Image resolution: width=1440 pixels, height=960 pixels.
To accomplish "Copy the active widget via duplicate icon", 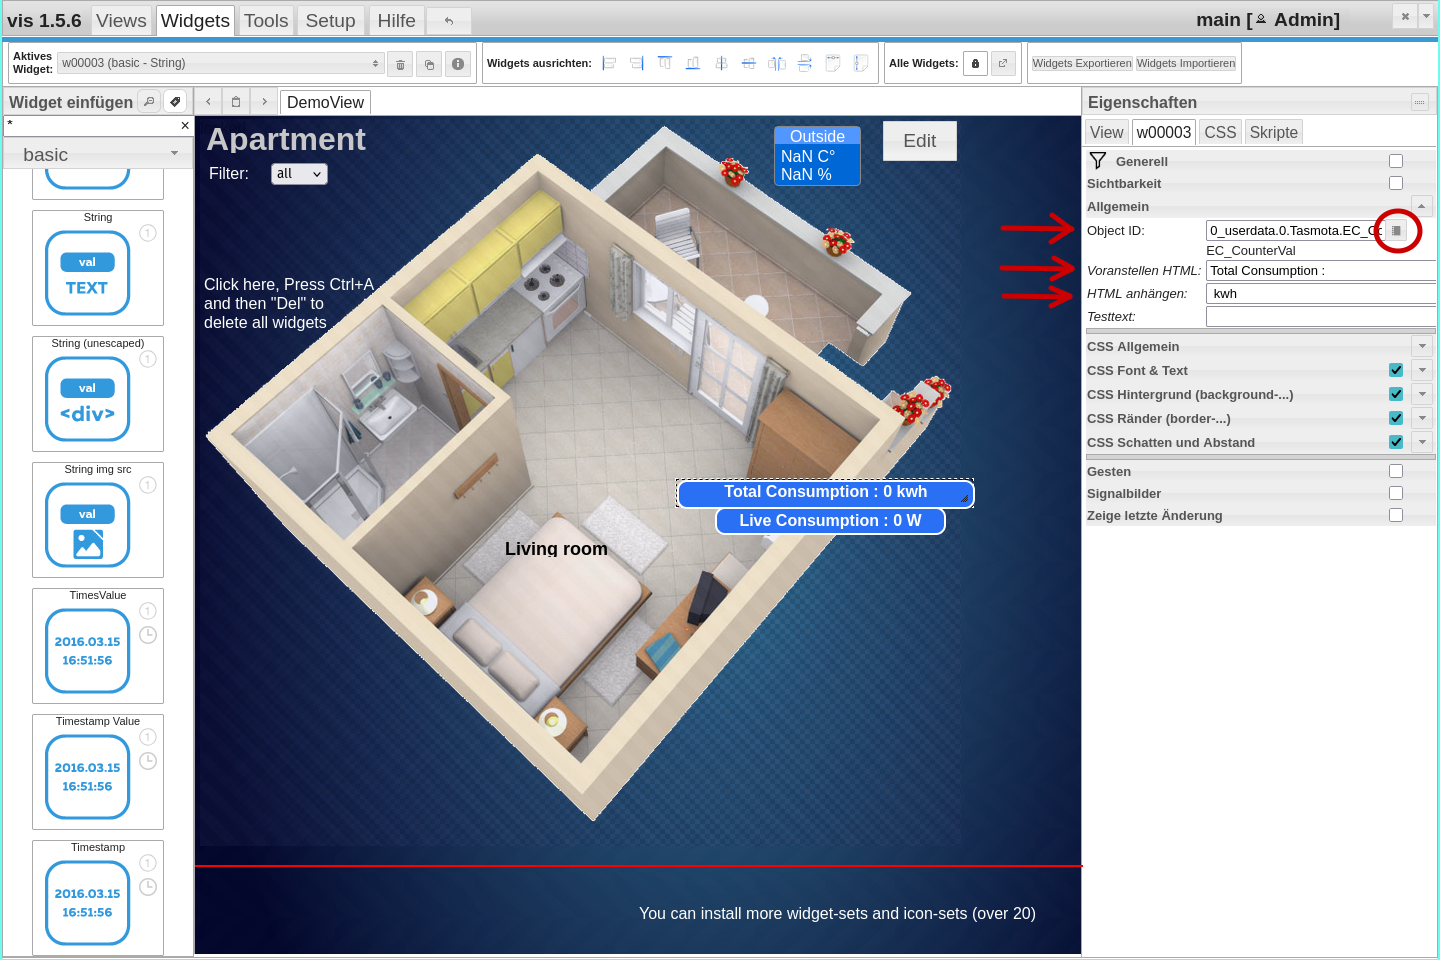I will (x=429, y=63).
